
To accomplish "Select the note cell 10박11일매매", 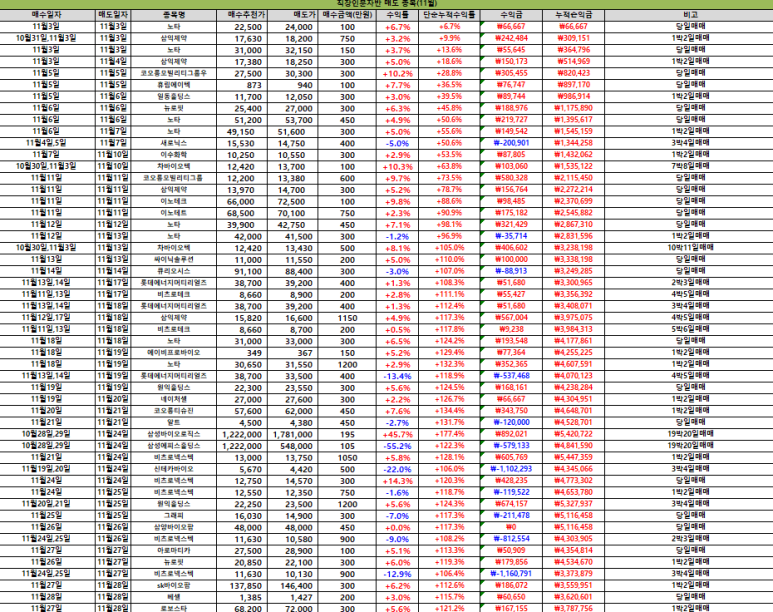I will (690, 248).
